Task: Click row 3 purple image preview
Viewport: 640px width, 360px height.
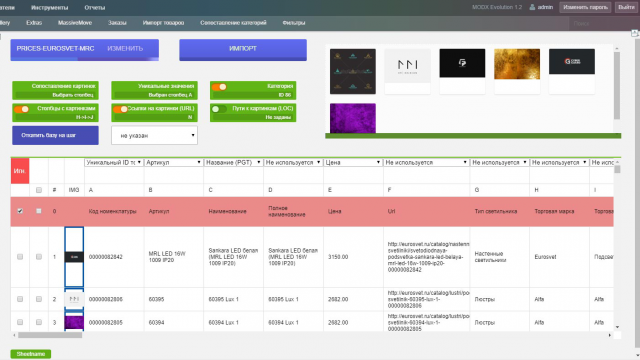Action: (x=74, y=322)
